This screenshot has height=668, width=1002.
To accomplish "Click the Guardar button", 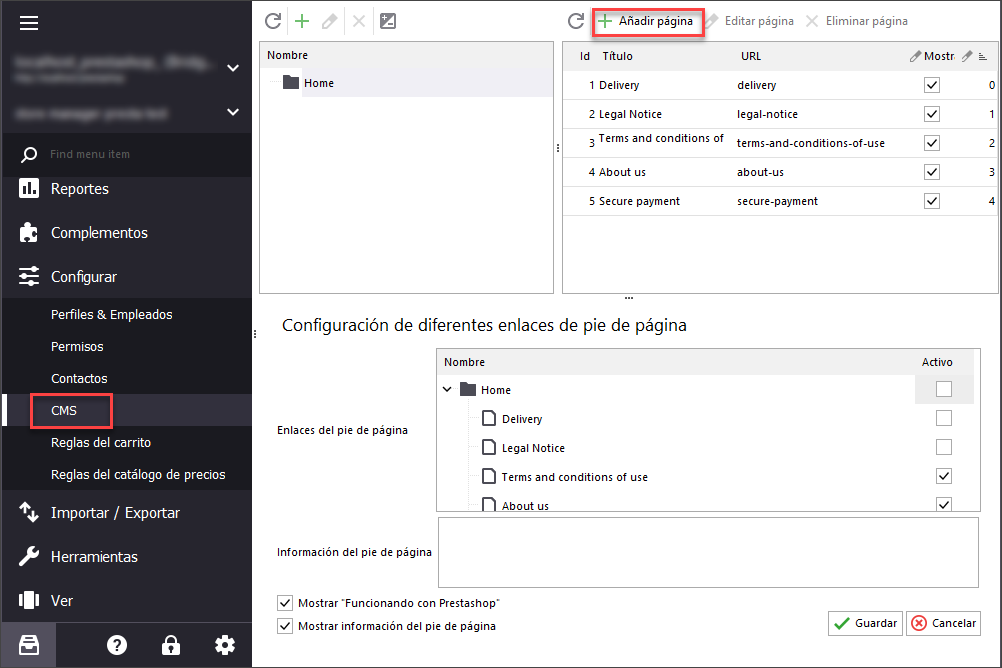I will pyautogui.click(x=865, y=623).
